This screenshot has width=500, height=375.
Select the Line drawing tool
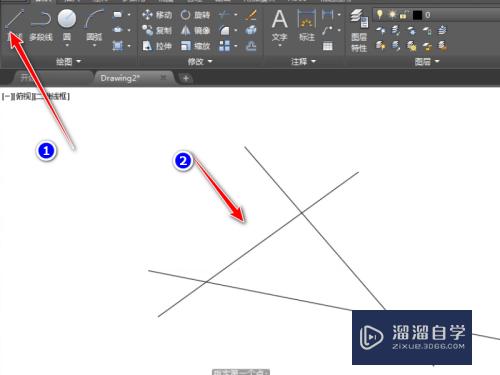tap(14, 24)
